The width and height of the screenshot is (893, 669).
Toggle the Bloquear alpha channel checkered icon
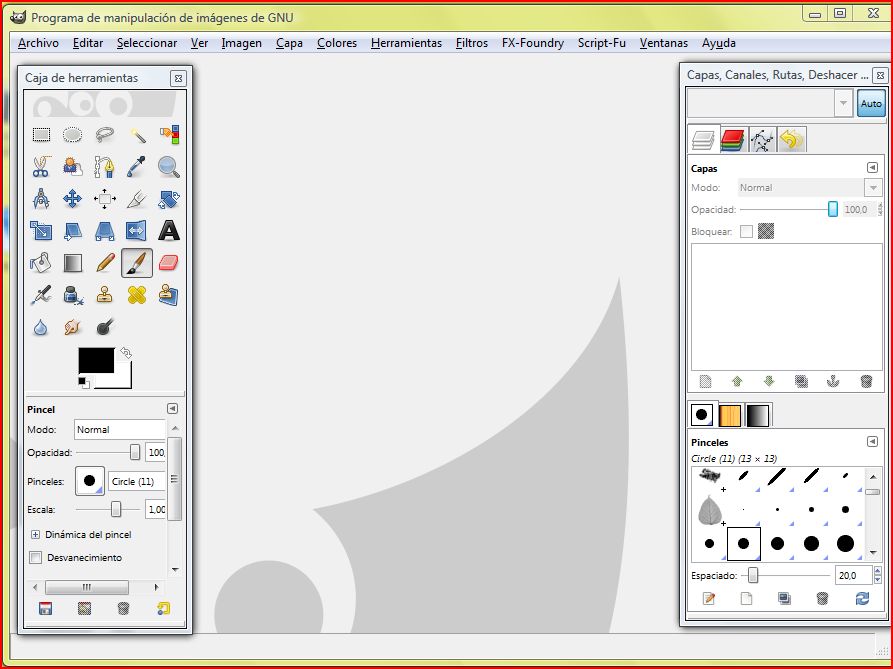click(766, 231)
